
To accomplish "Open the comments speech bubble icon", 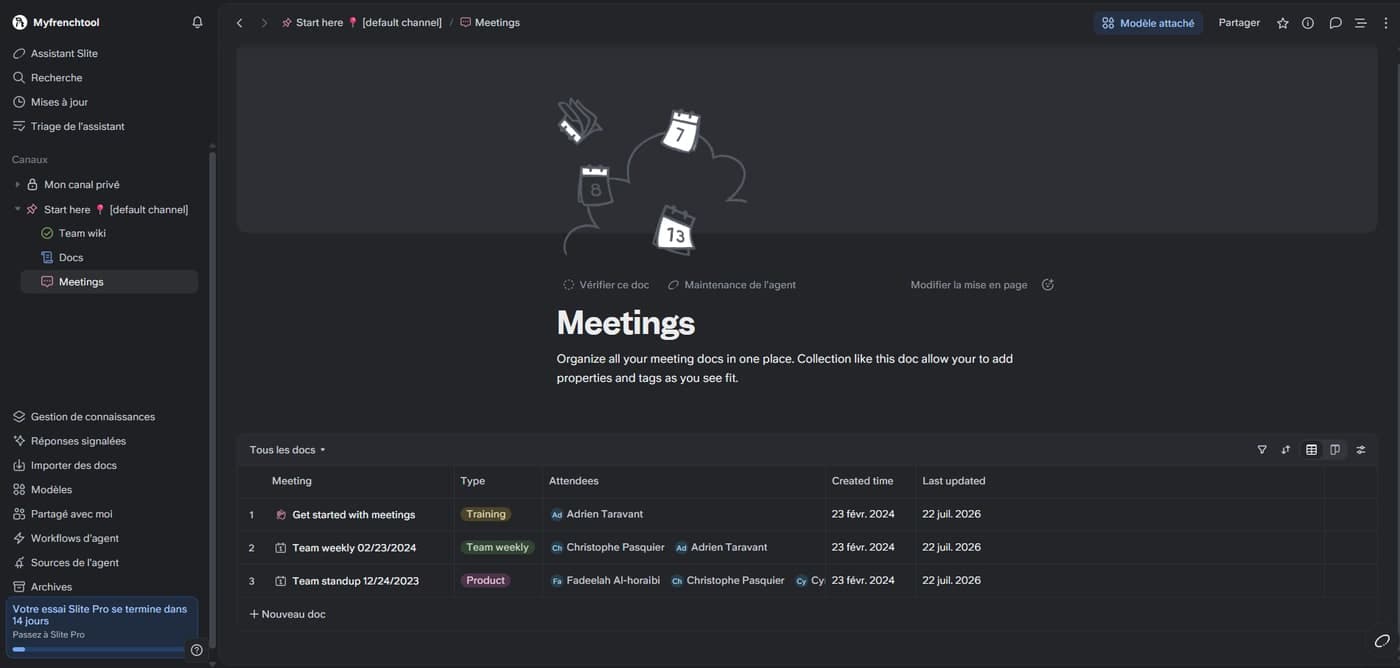I will 1335,23.
